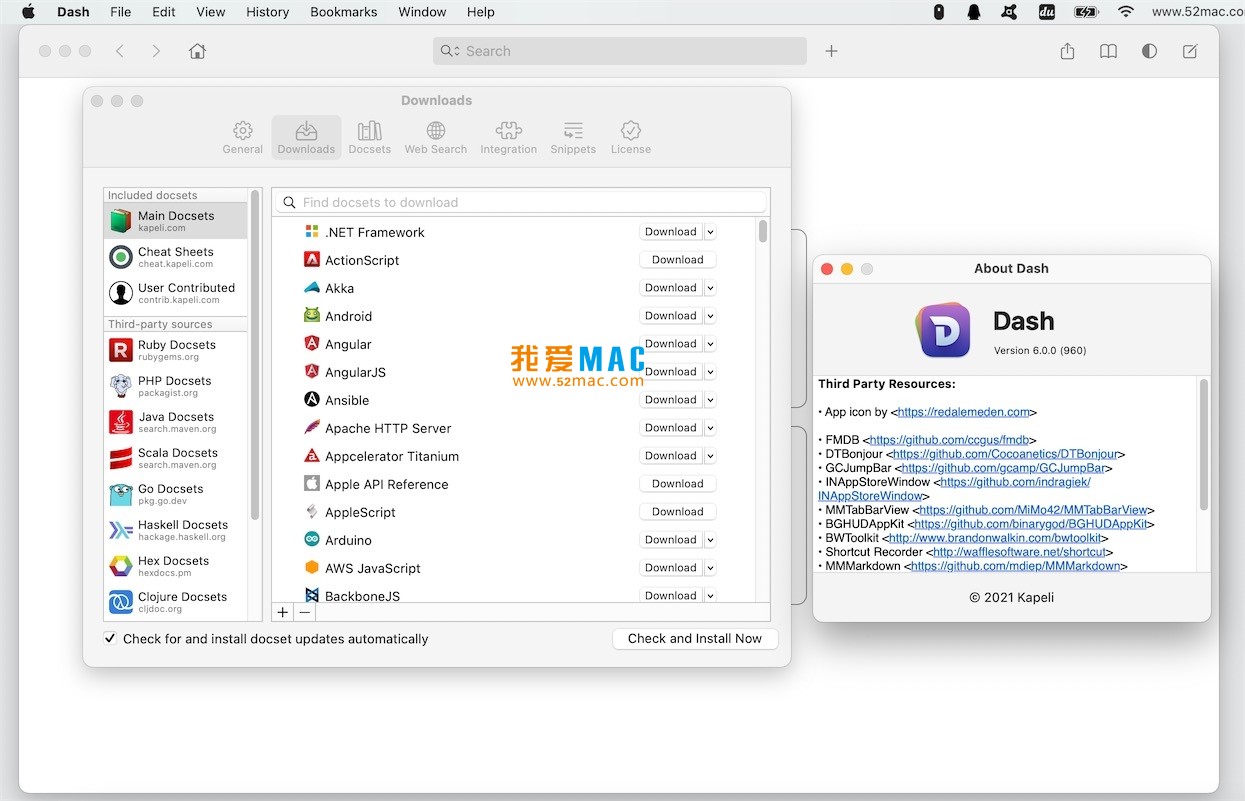1245x801 pixels.
Task: Click the battery icon in menu bar
Action: (1086, 12)
